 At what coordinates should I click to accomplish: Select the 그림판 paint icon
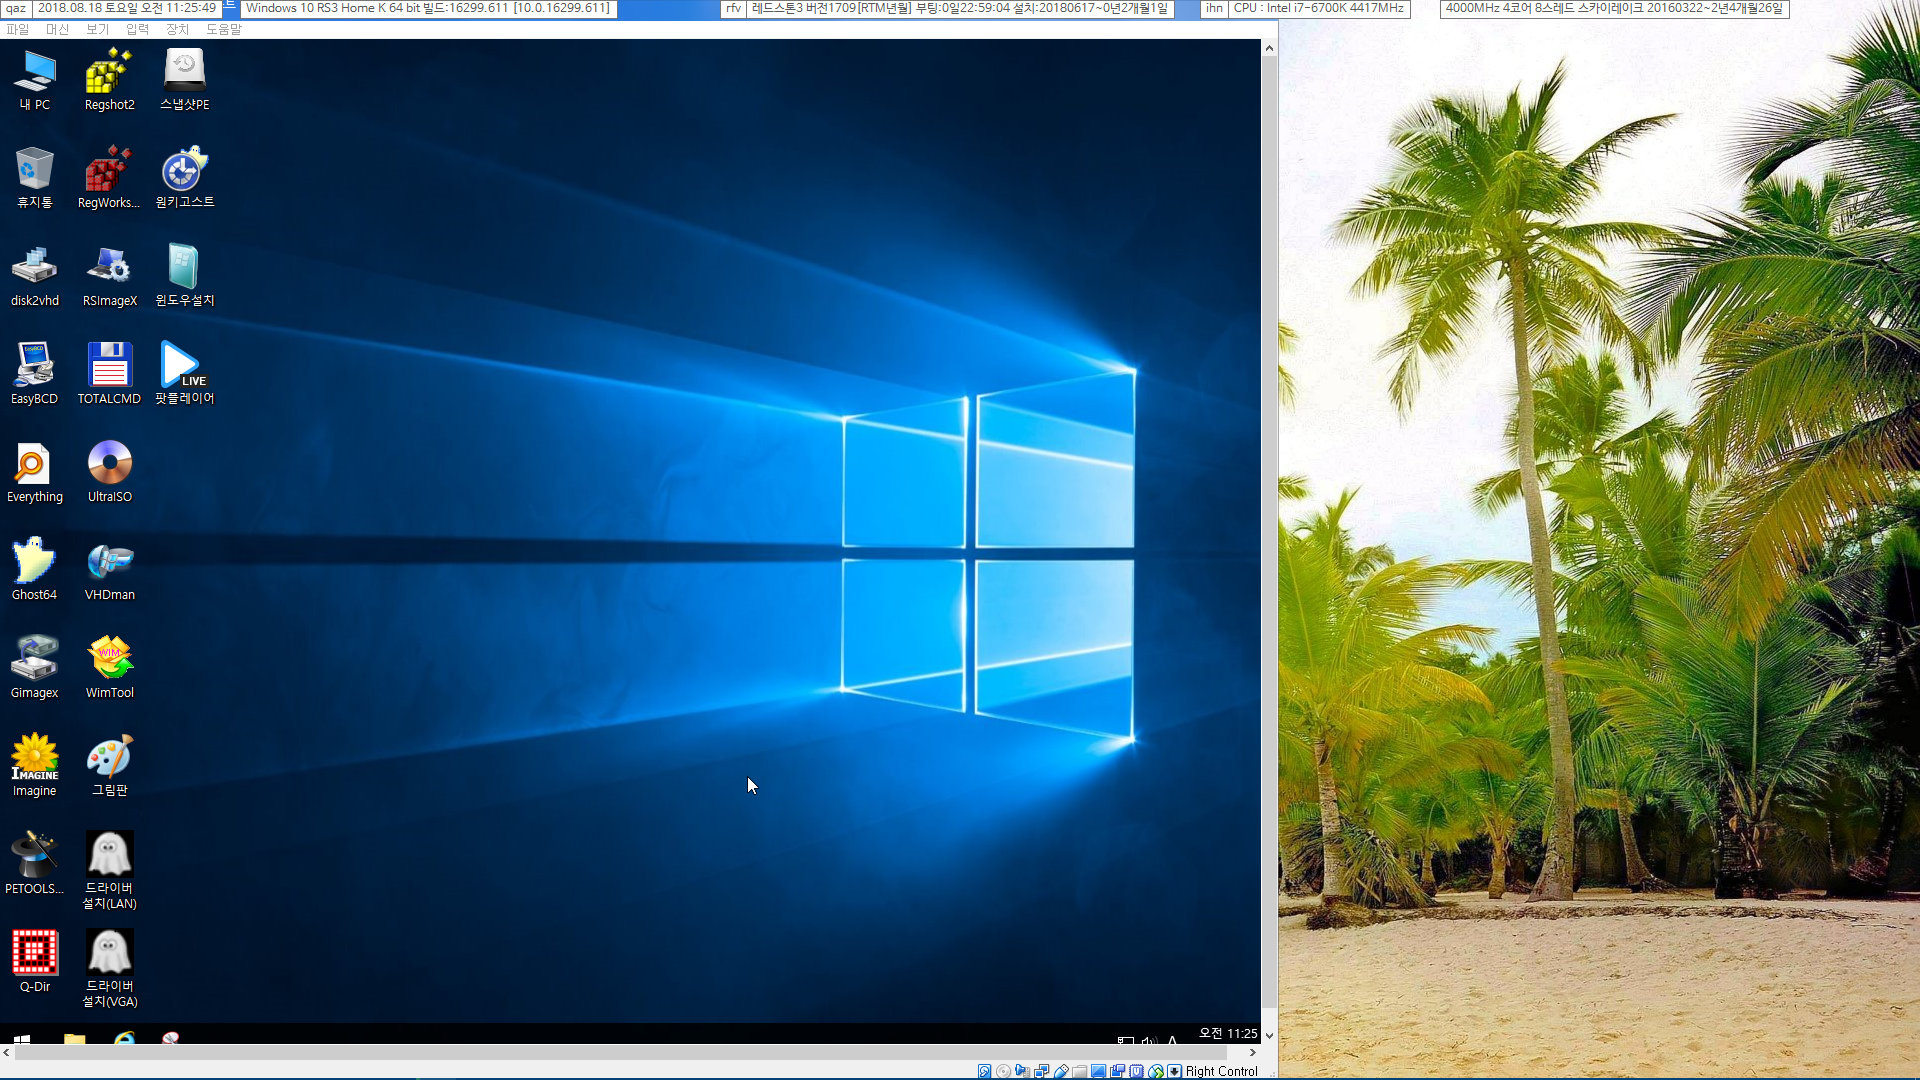[109, 766]
